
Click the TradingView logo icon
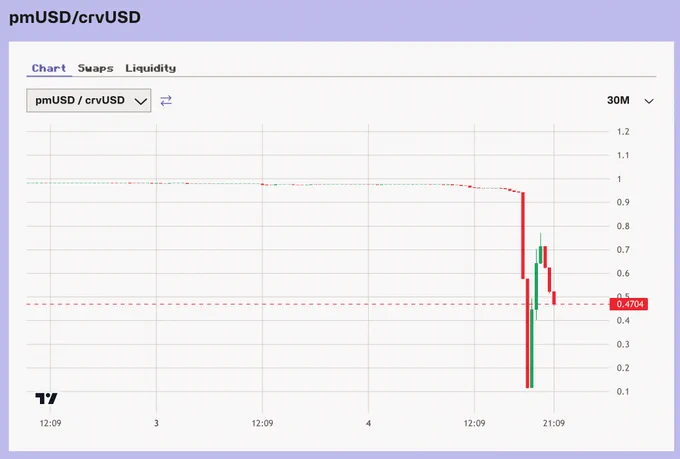coord(46,398)
